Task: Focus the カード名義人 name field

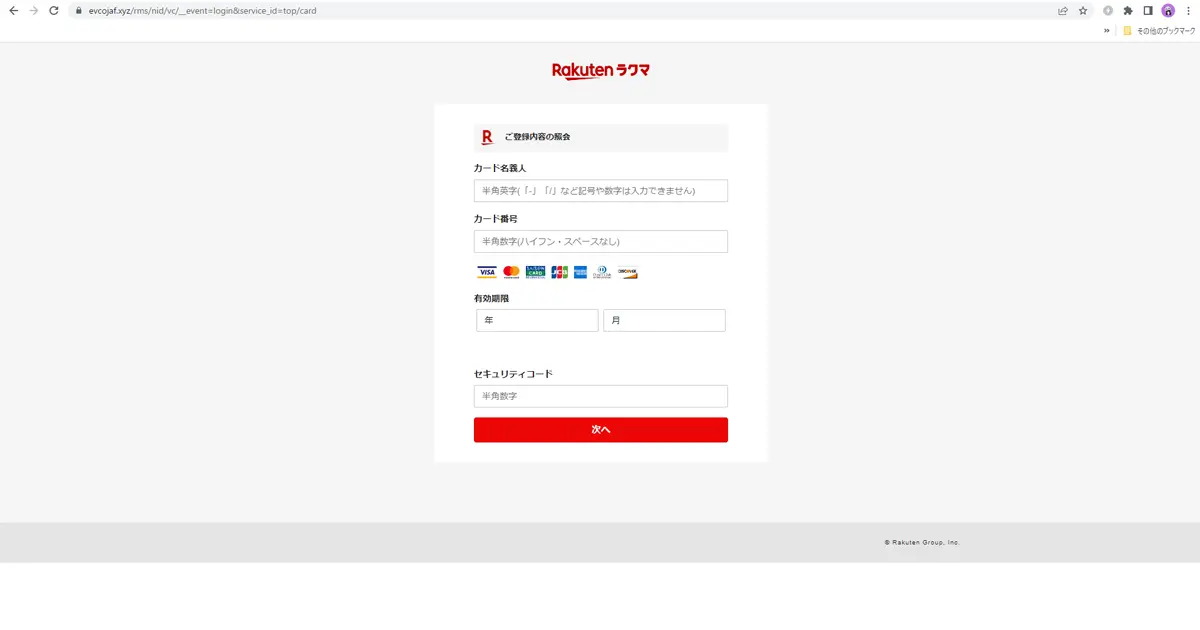Action: (601, 191)
